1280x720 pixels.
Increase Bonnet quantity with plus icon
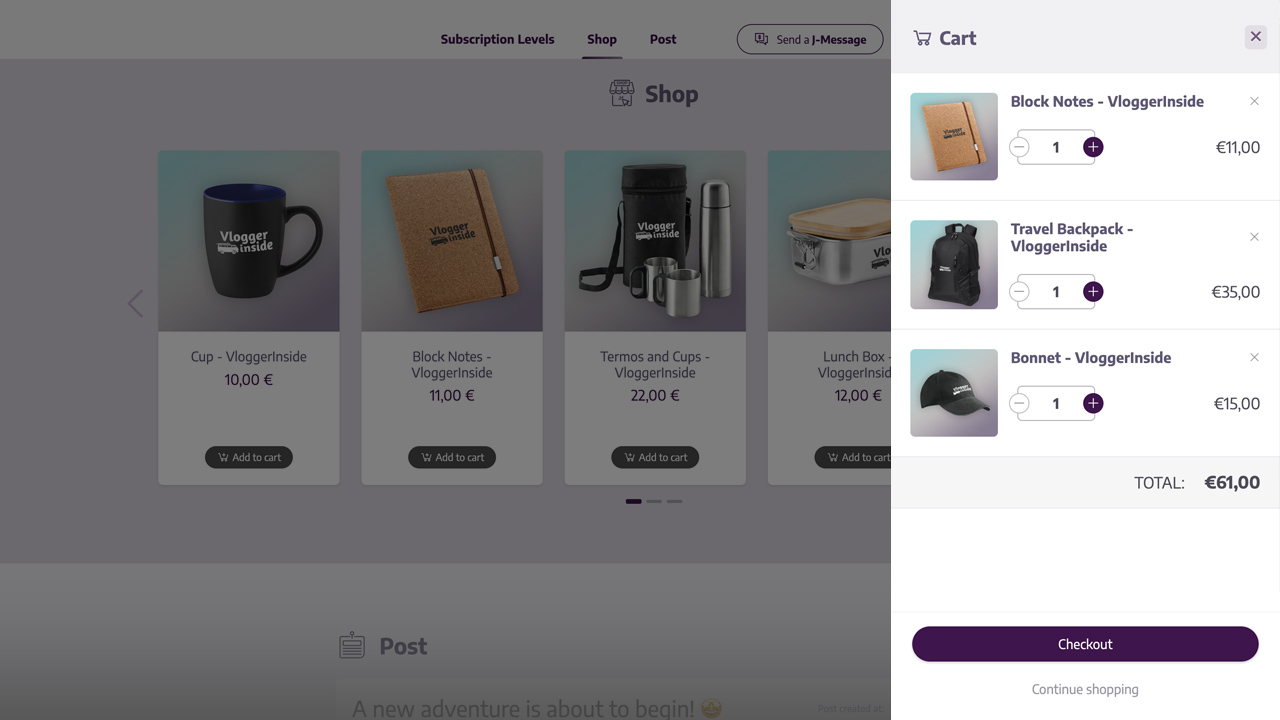coord(1092,403)
